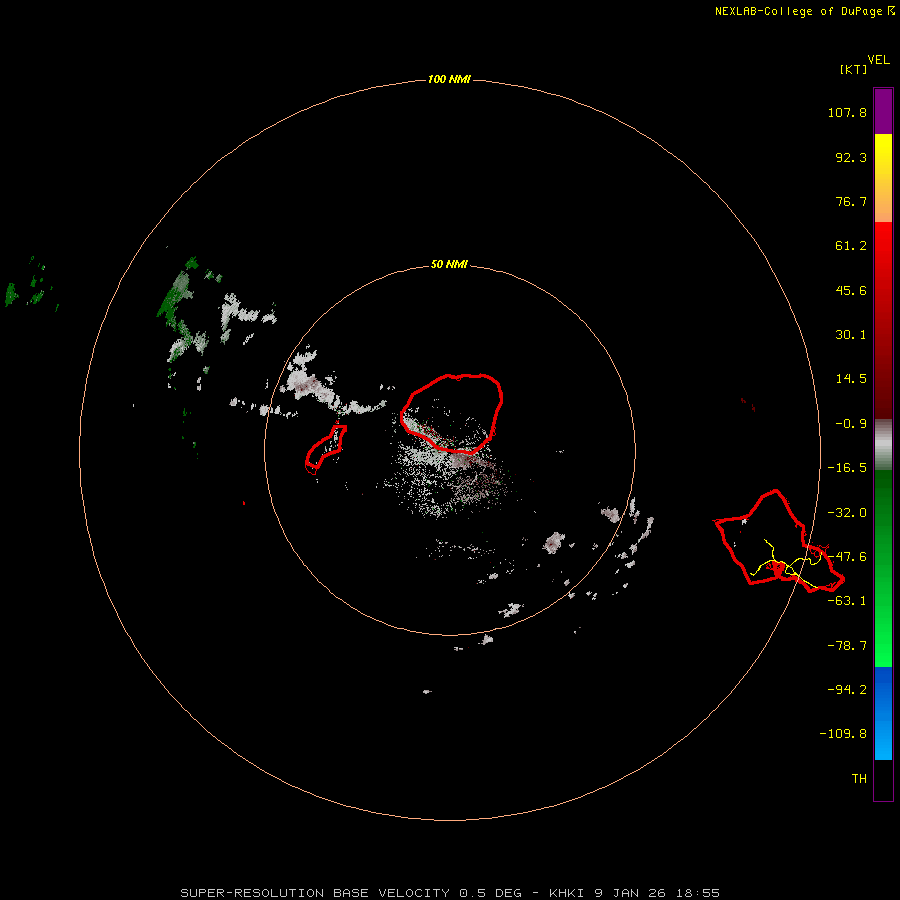Click the TH label at the bottom of the legend
Screen dimensions: 900x900
pyautogui.click(x=859, y=779)
